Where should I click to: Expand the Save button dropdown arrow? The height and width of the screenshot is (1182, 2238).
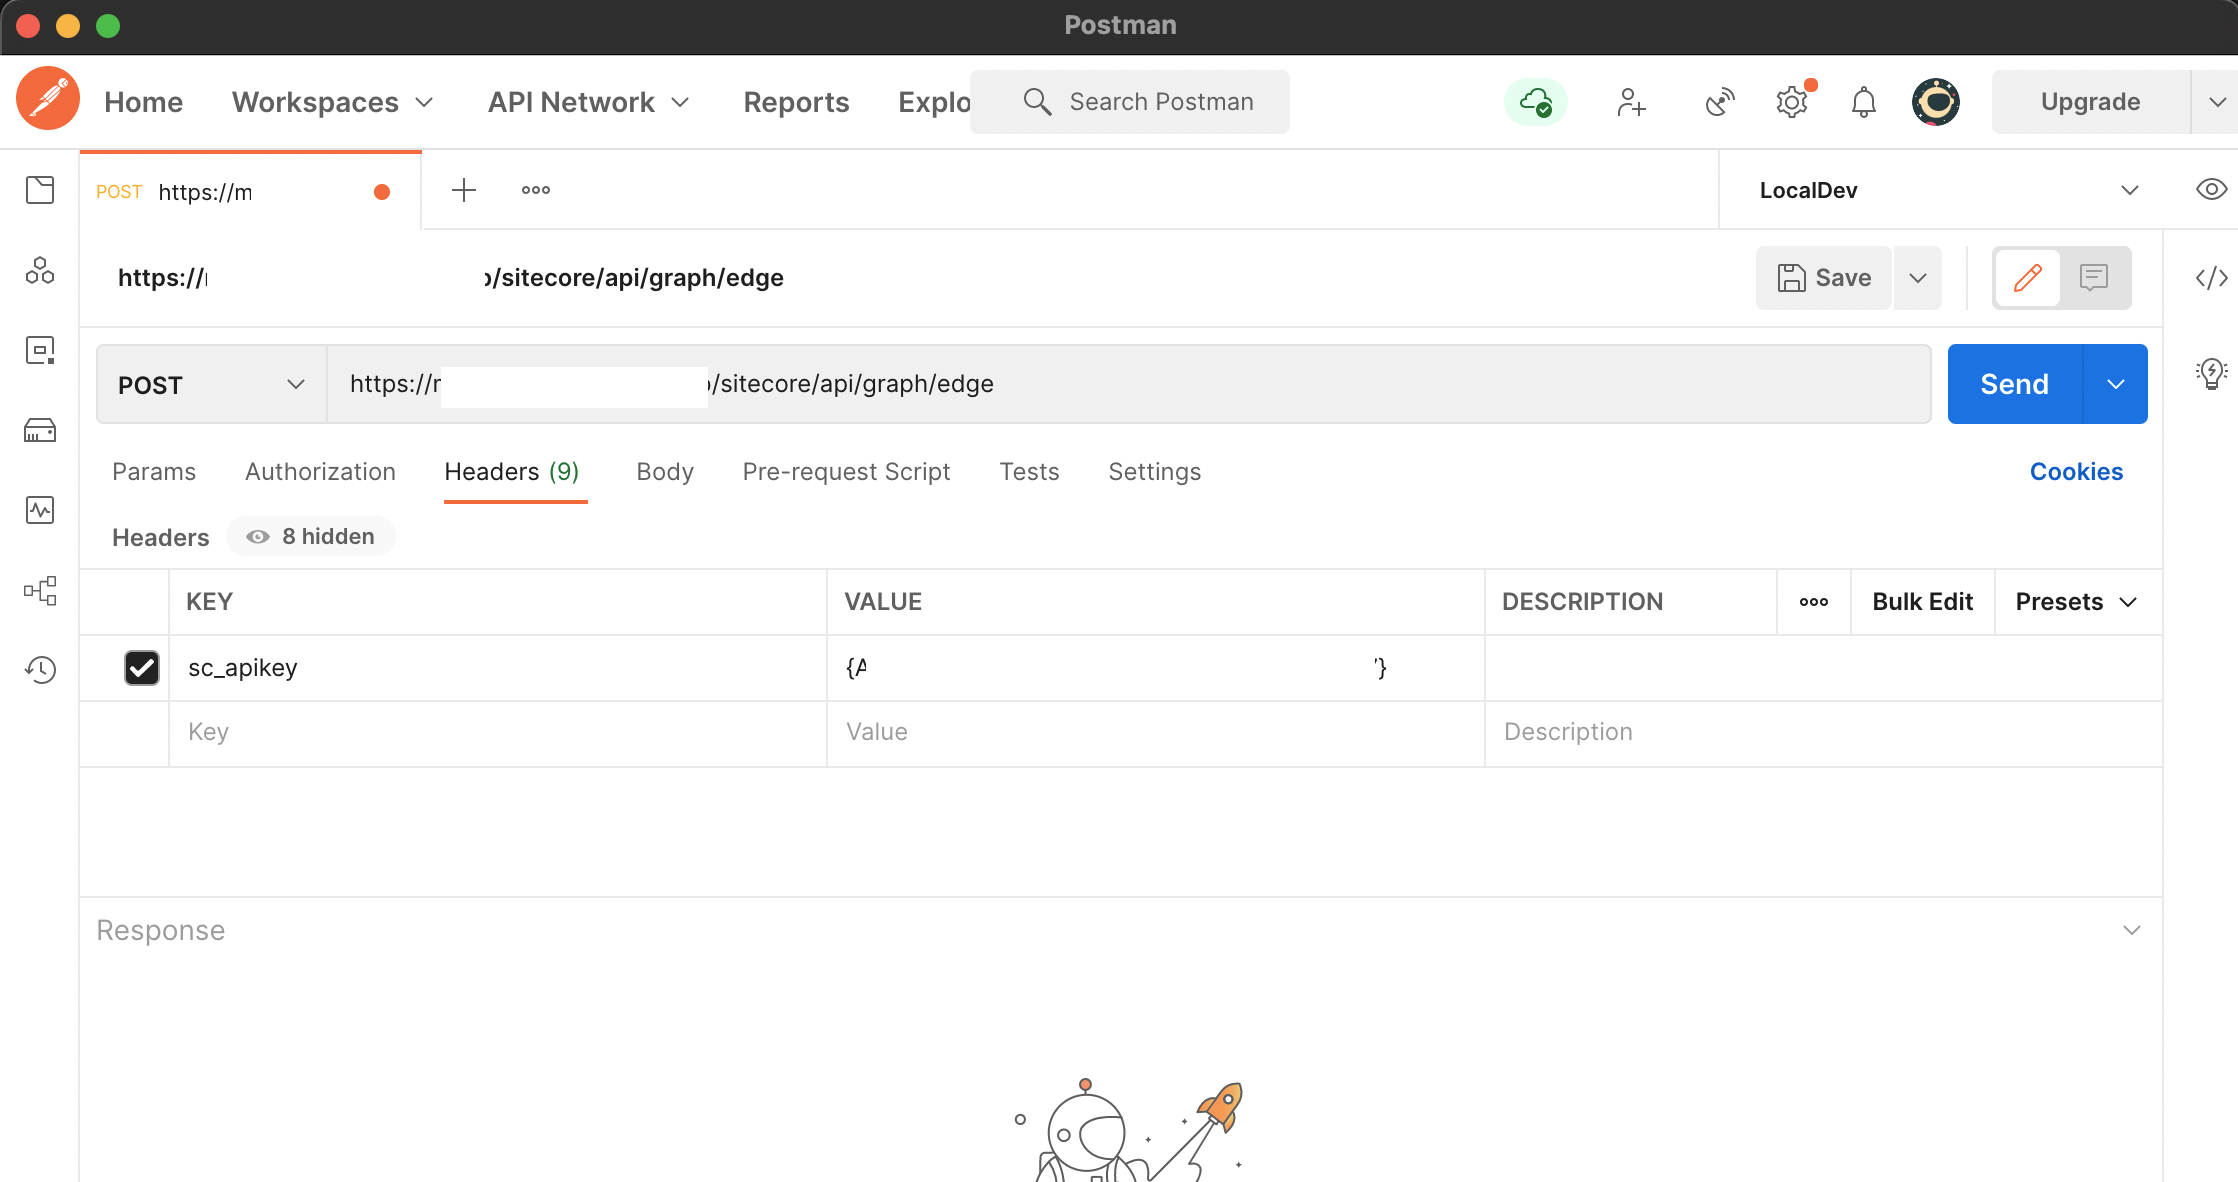pyautogui.click(x=1918, y=277)
